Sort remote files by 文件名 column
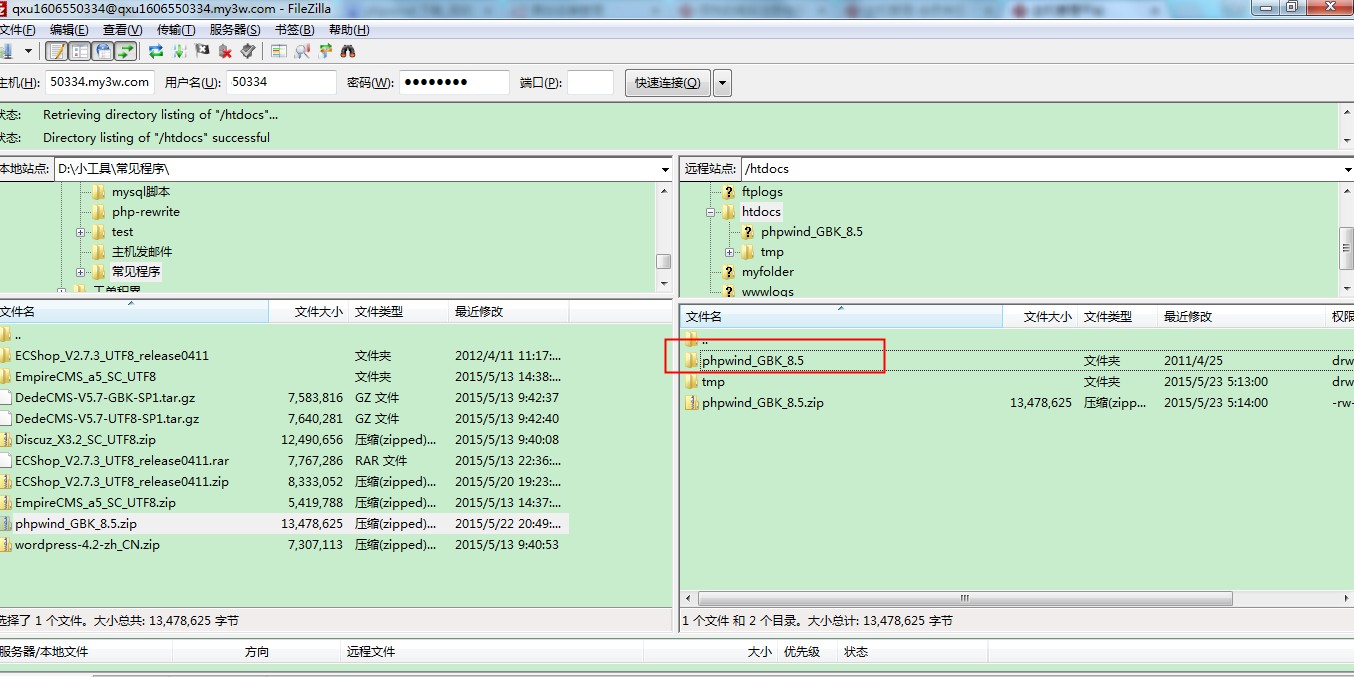The width and height of the screenshot is (1354, 677). coord(841,316)
